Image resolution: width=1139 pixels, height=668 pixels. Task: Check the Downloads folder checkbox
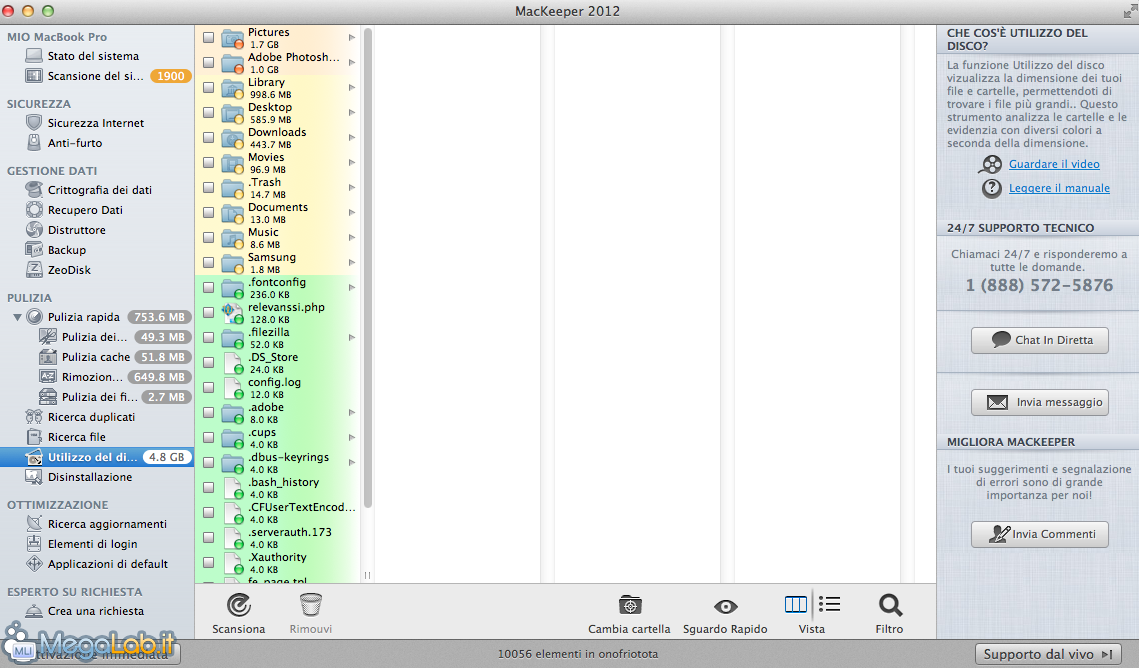[x=208, y=138]
